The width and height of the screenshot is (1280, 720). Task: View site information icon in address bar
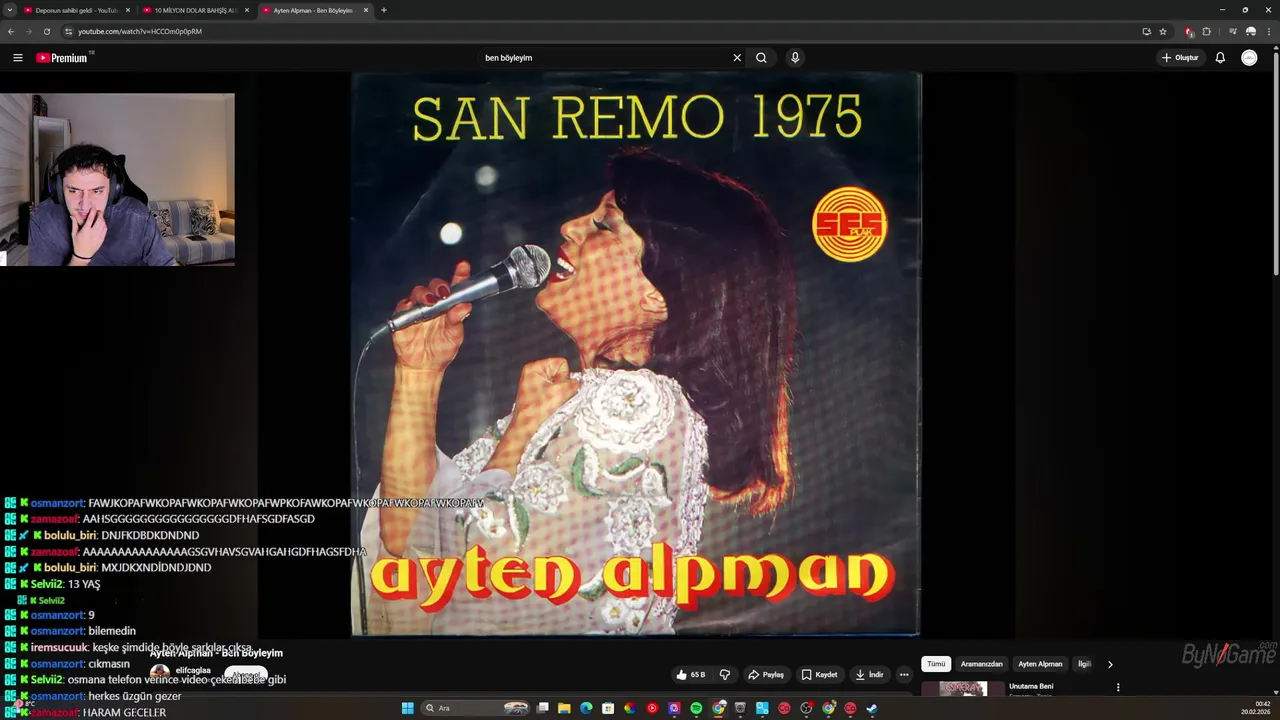tap(68, 31)
